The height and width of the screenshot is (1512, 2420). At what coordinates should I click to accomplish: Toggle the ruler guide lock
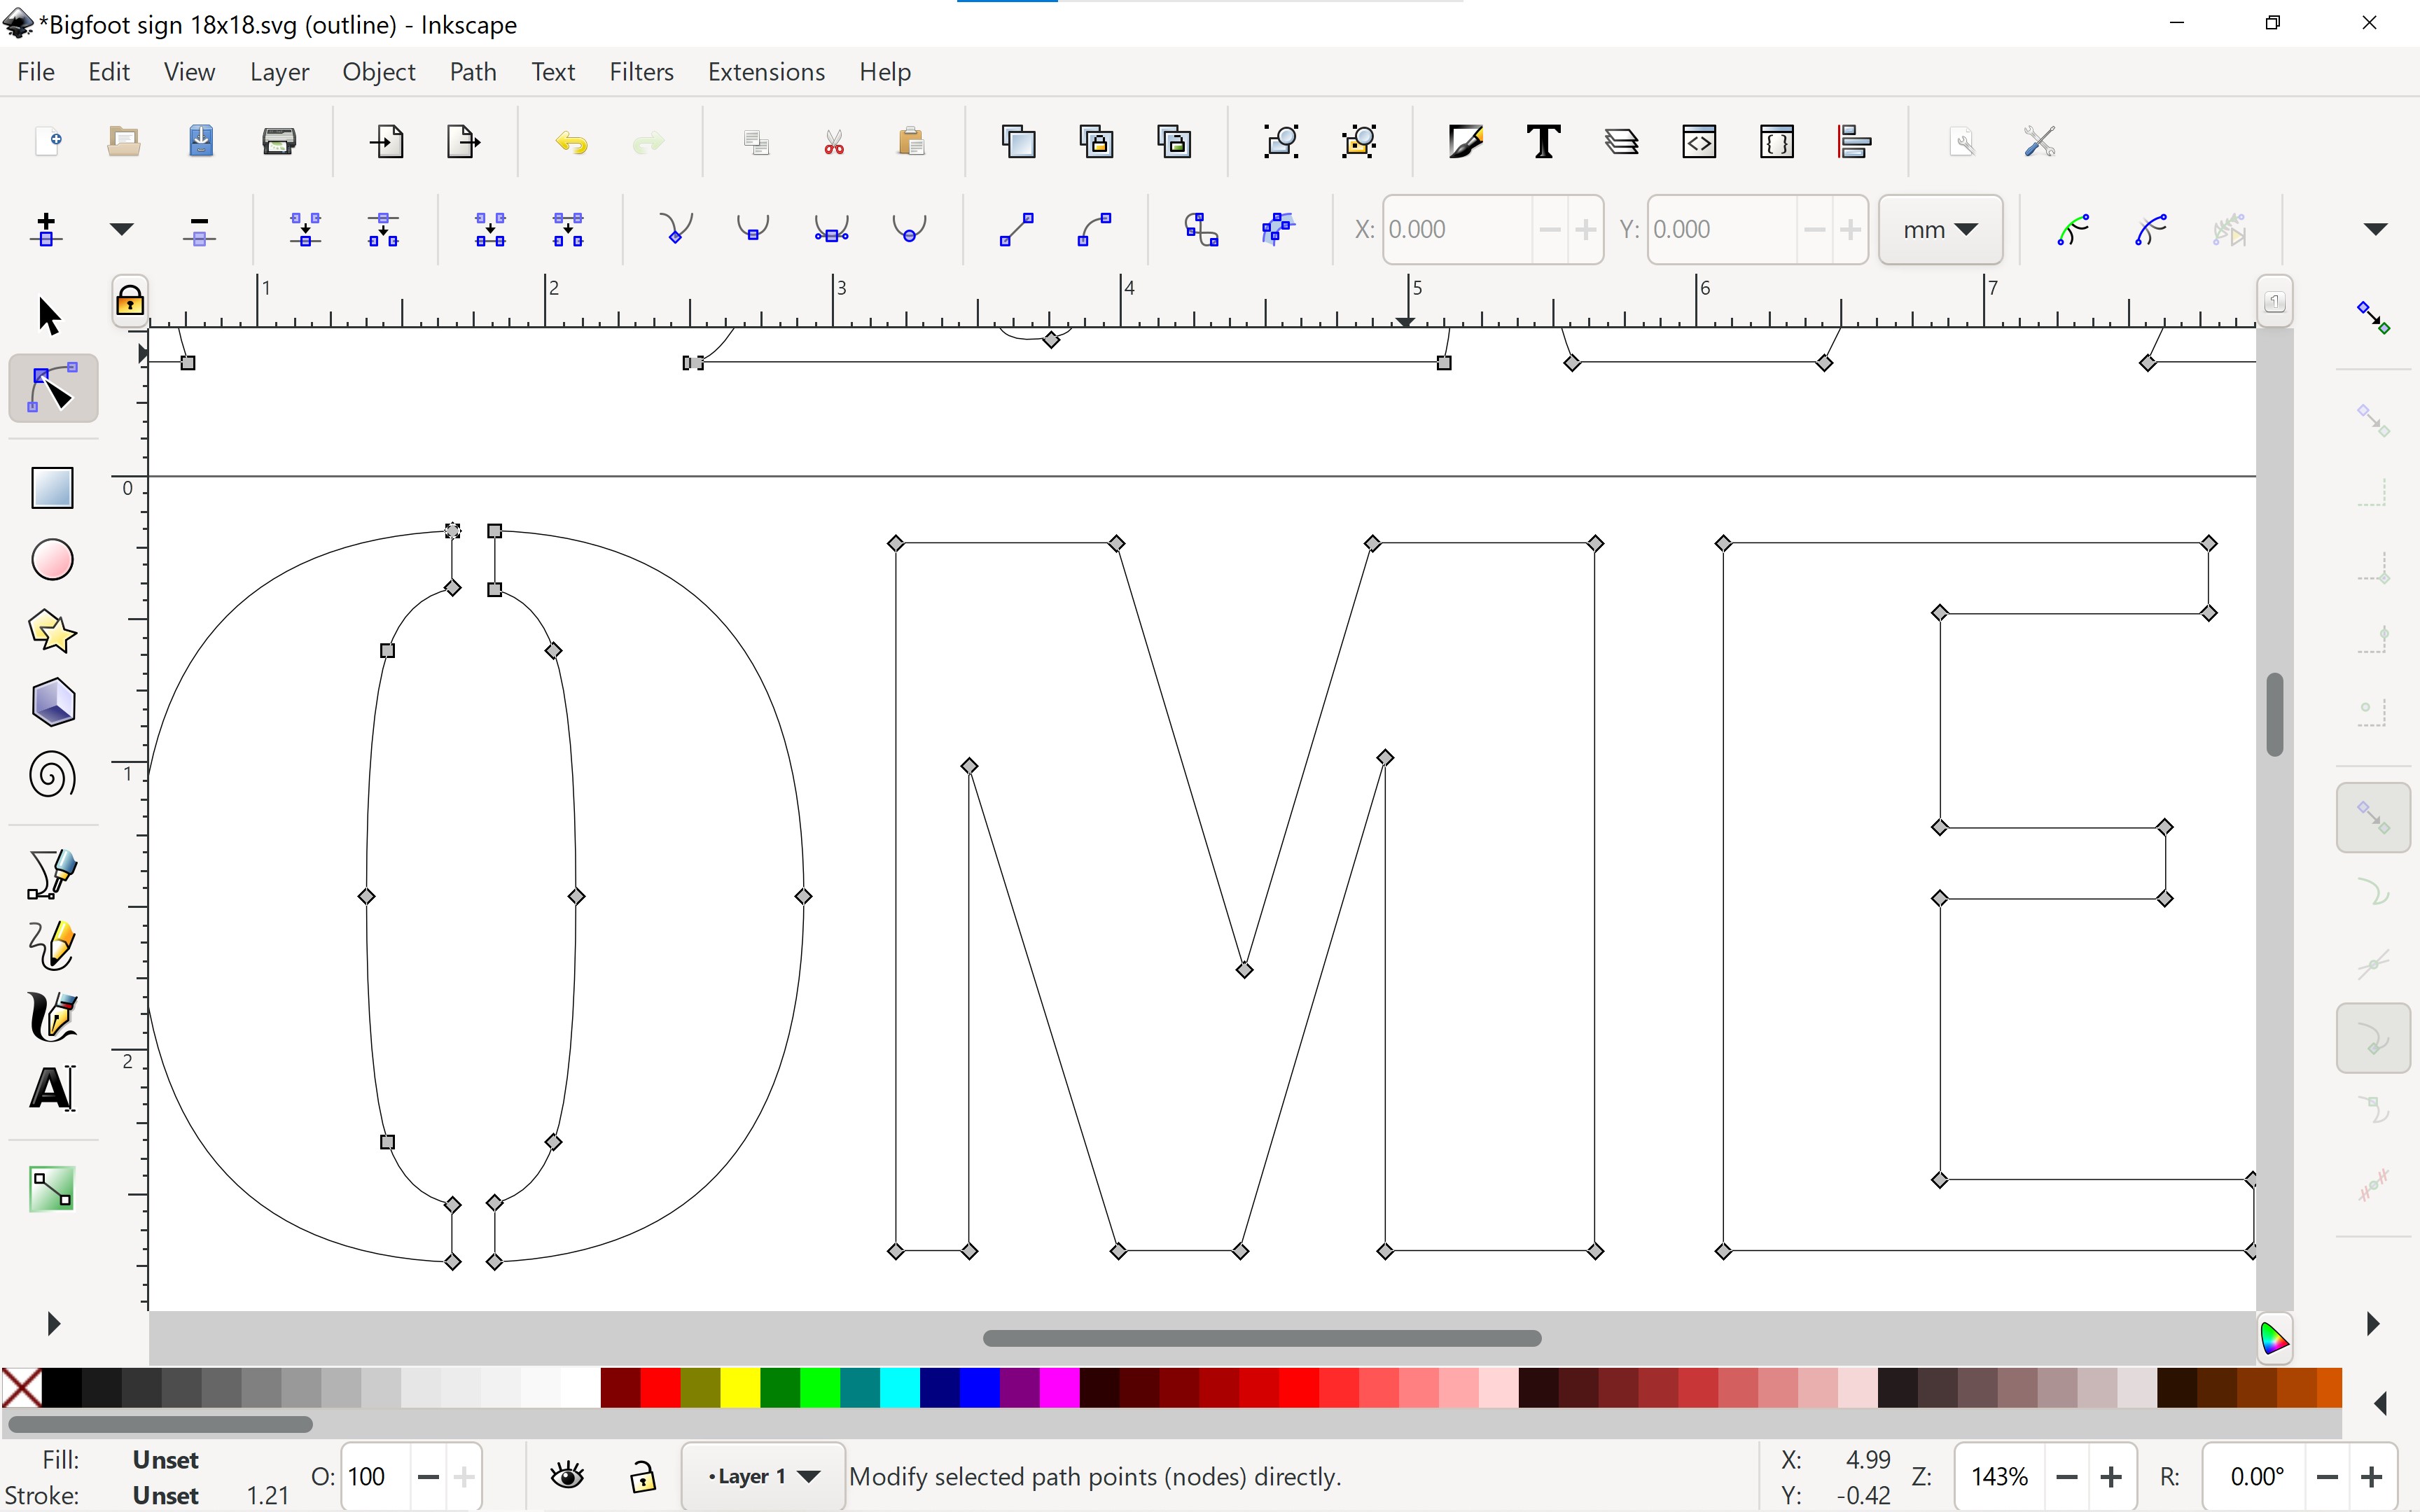click(130, 301)
